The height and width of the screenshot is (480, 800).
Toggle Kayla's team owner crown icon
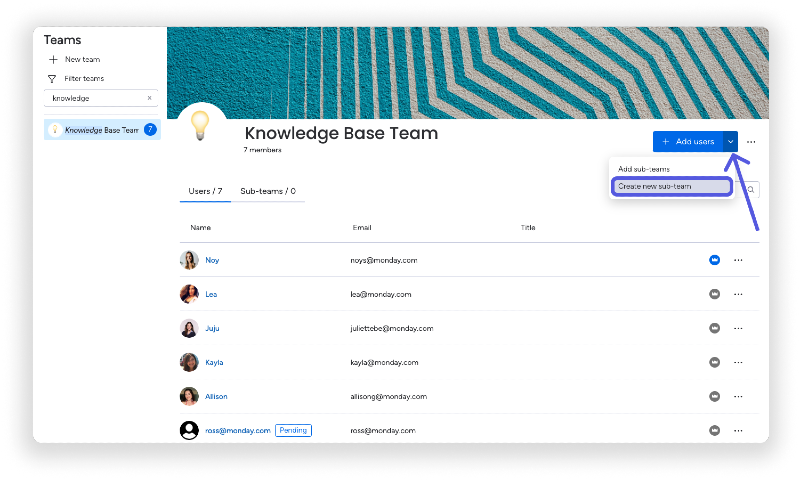715,363
